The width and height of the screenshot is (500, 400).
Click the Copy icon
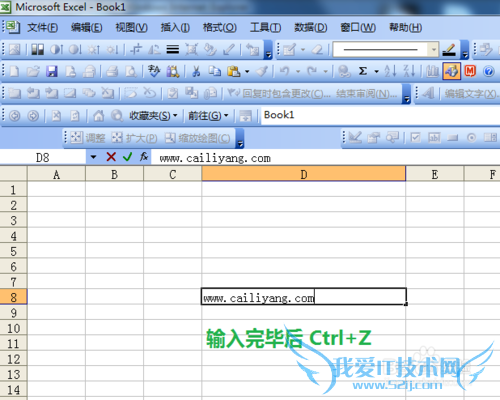click(x=215, y=71)
